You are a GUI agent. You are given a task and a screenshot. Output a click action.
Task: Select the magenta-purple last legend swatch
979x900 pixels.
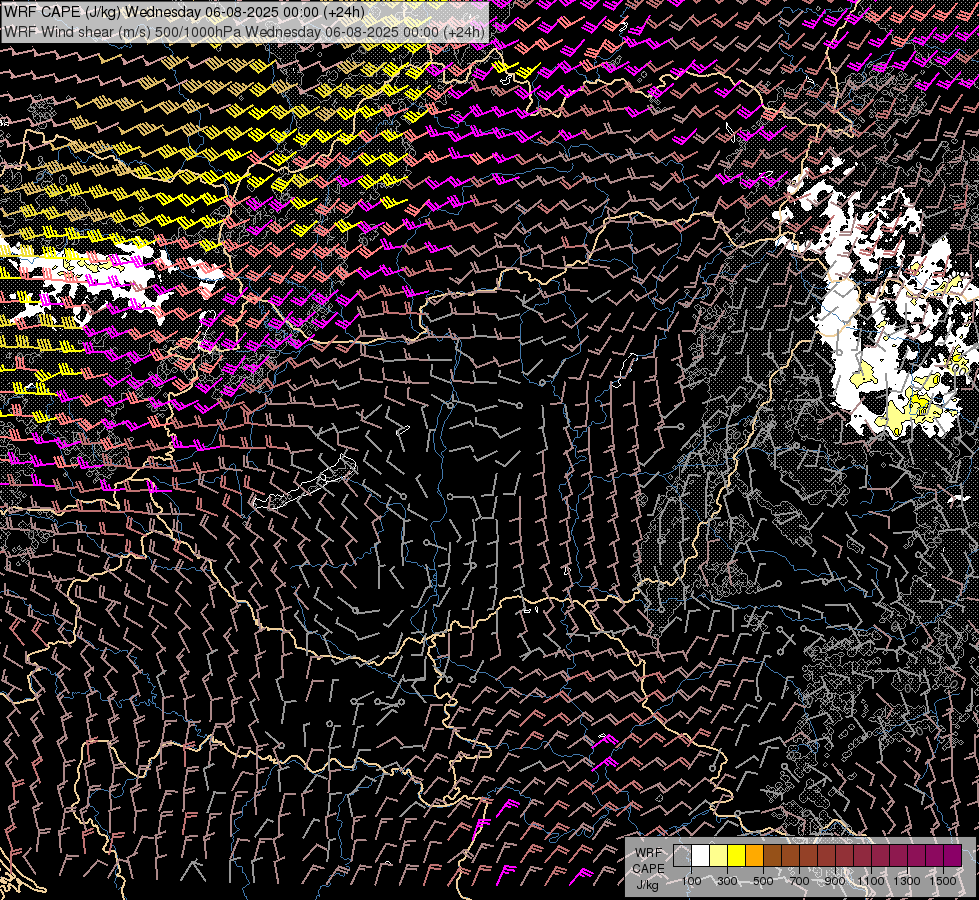[952, 855]
